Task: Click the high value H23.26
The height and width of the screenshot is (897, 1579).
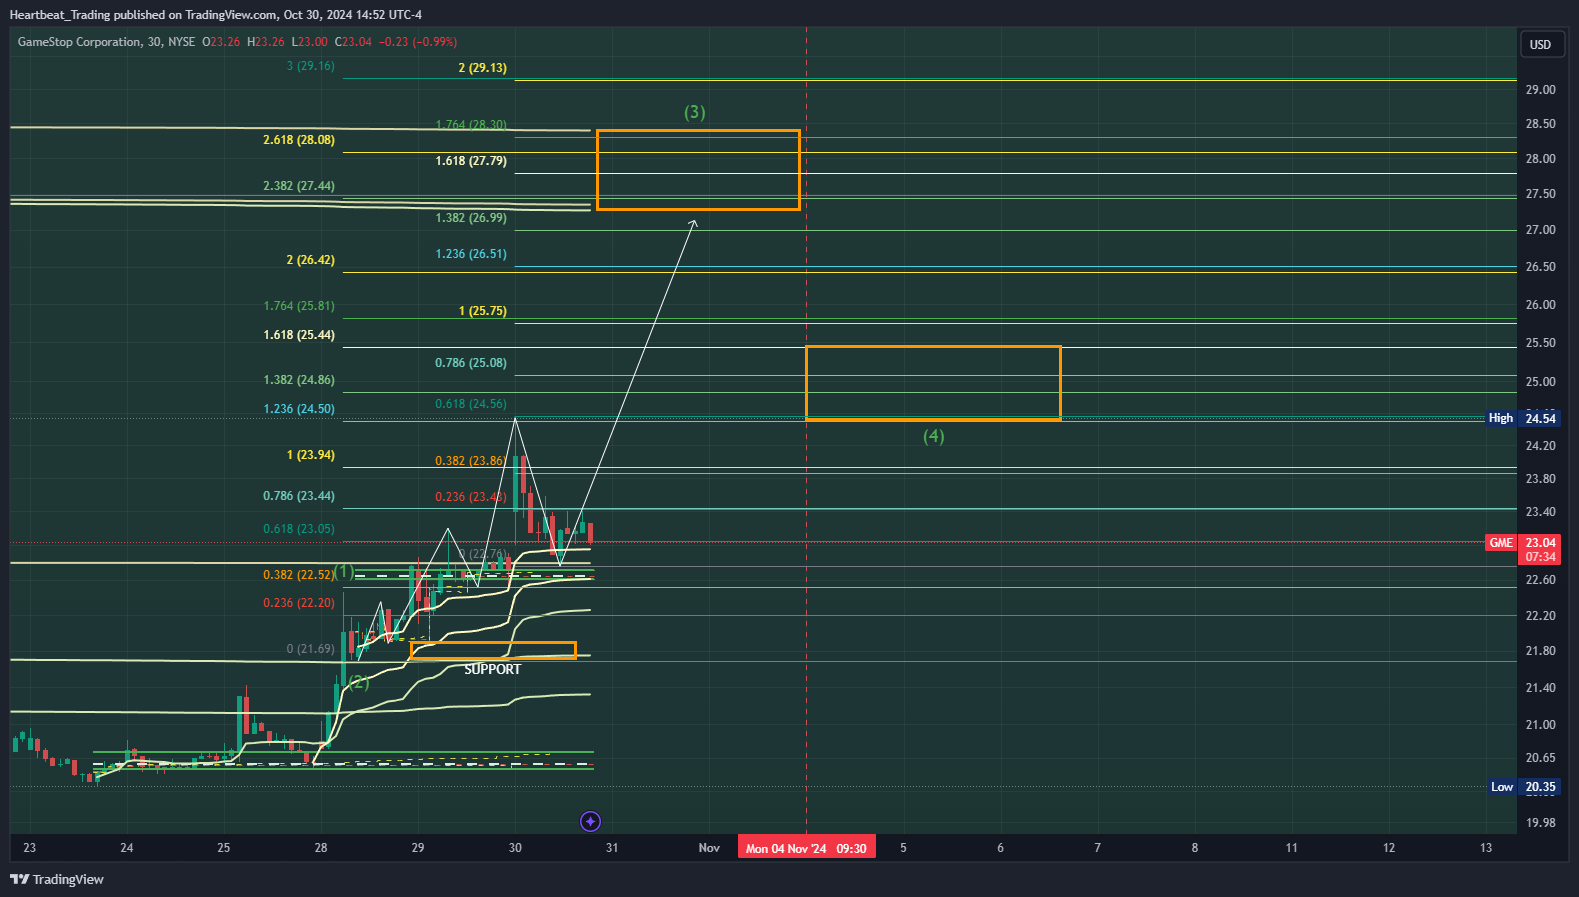Action: click(266, 42)
